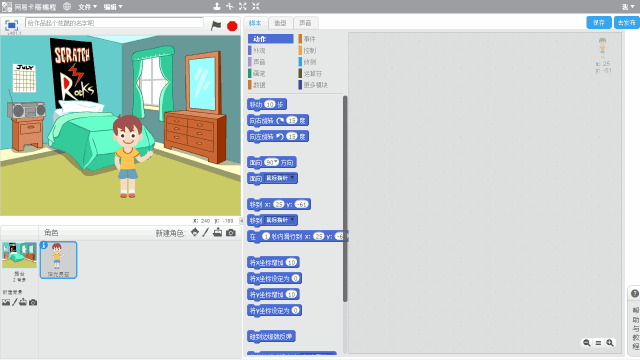
Task: Collapse the stage with small arrow
Action: tap(241, 220)
